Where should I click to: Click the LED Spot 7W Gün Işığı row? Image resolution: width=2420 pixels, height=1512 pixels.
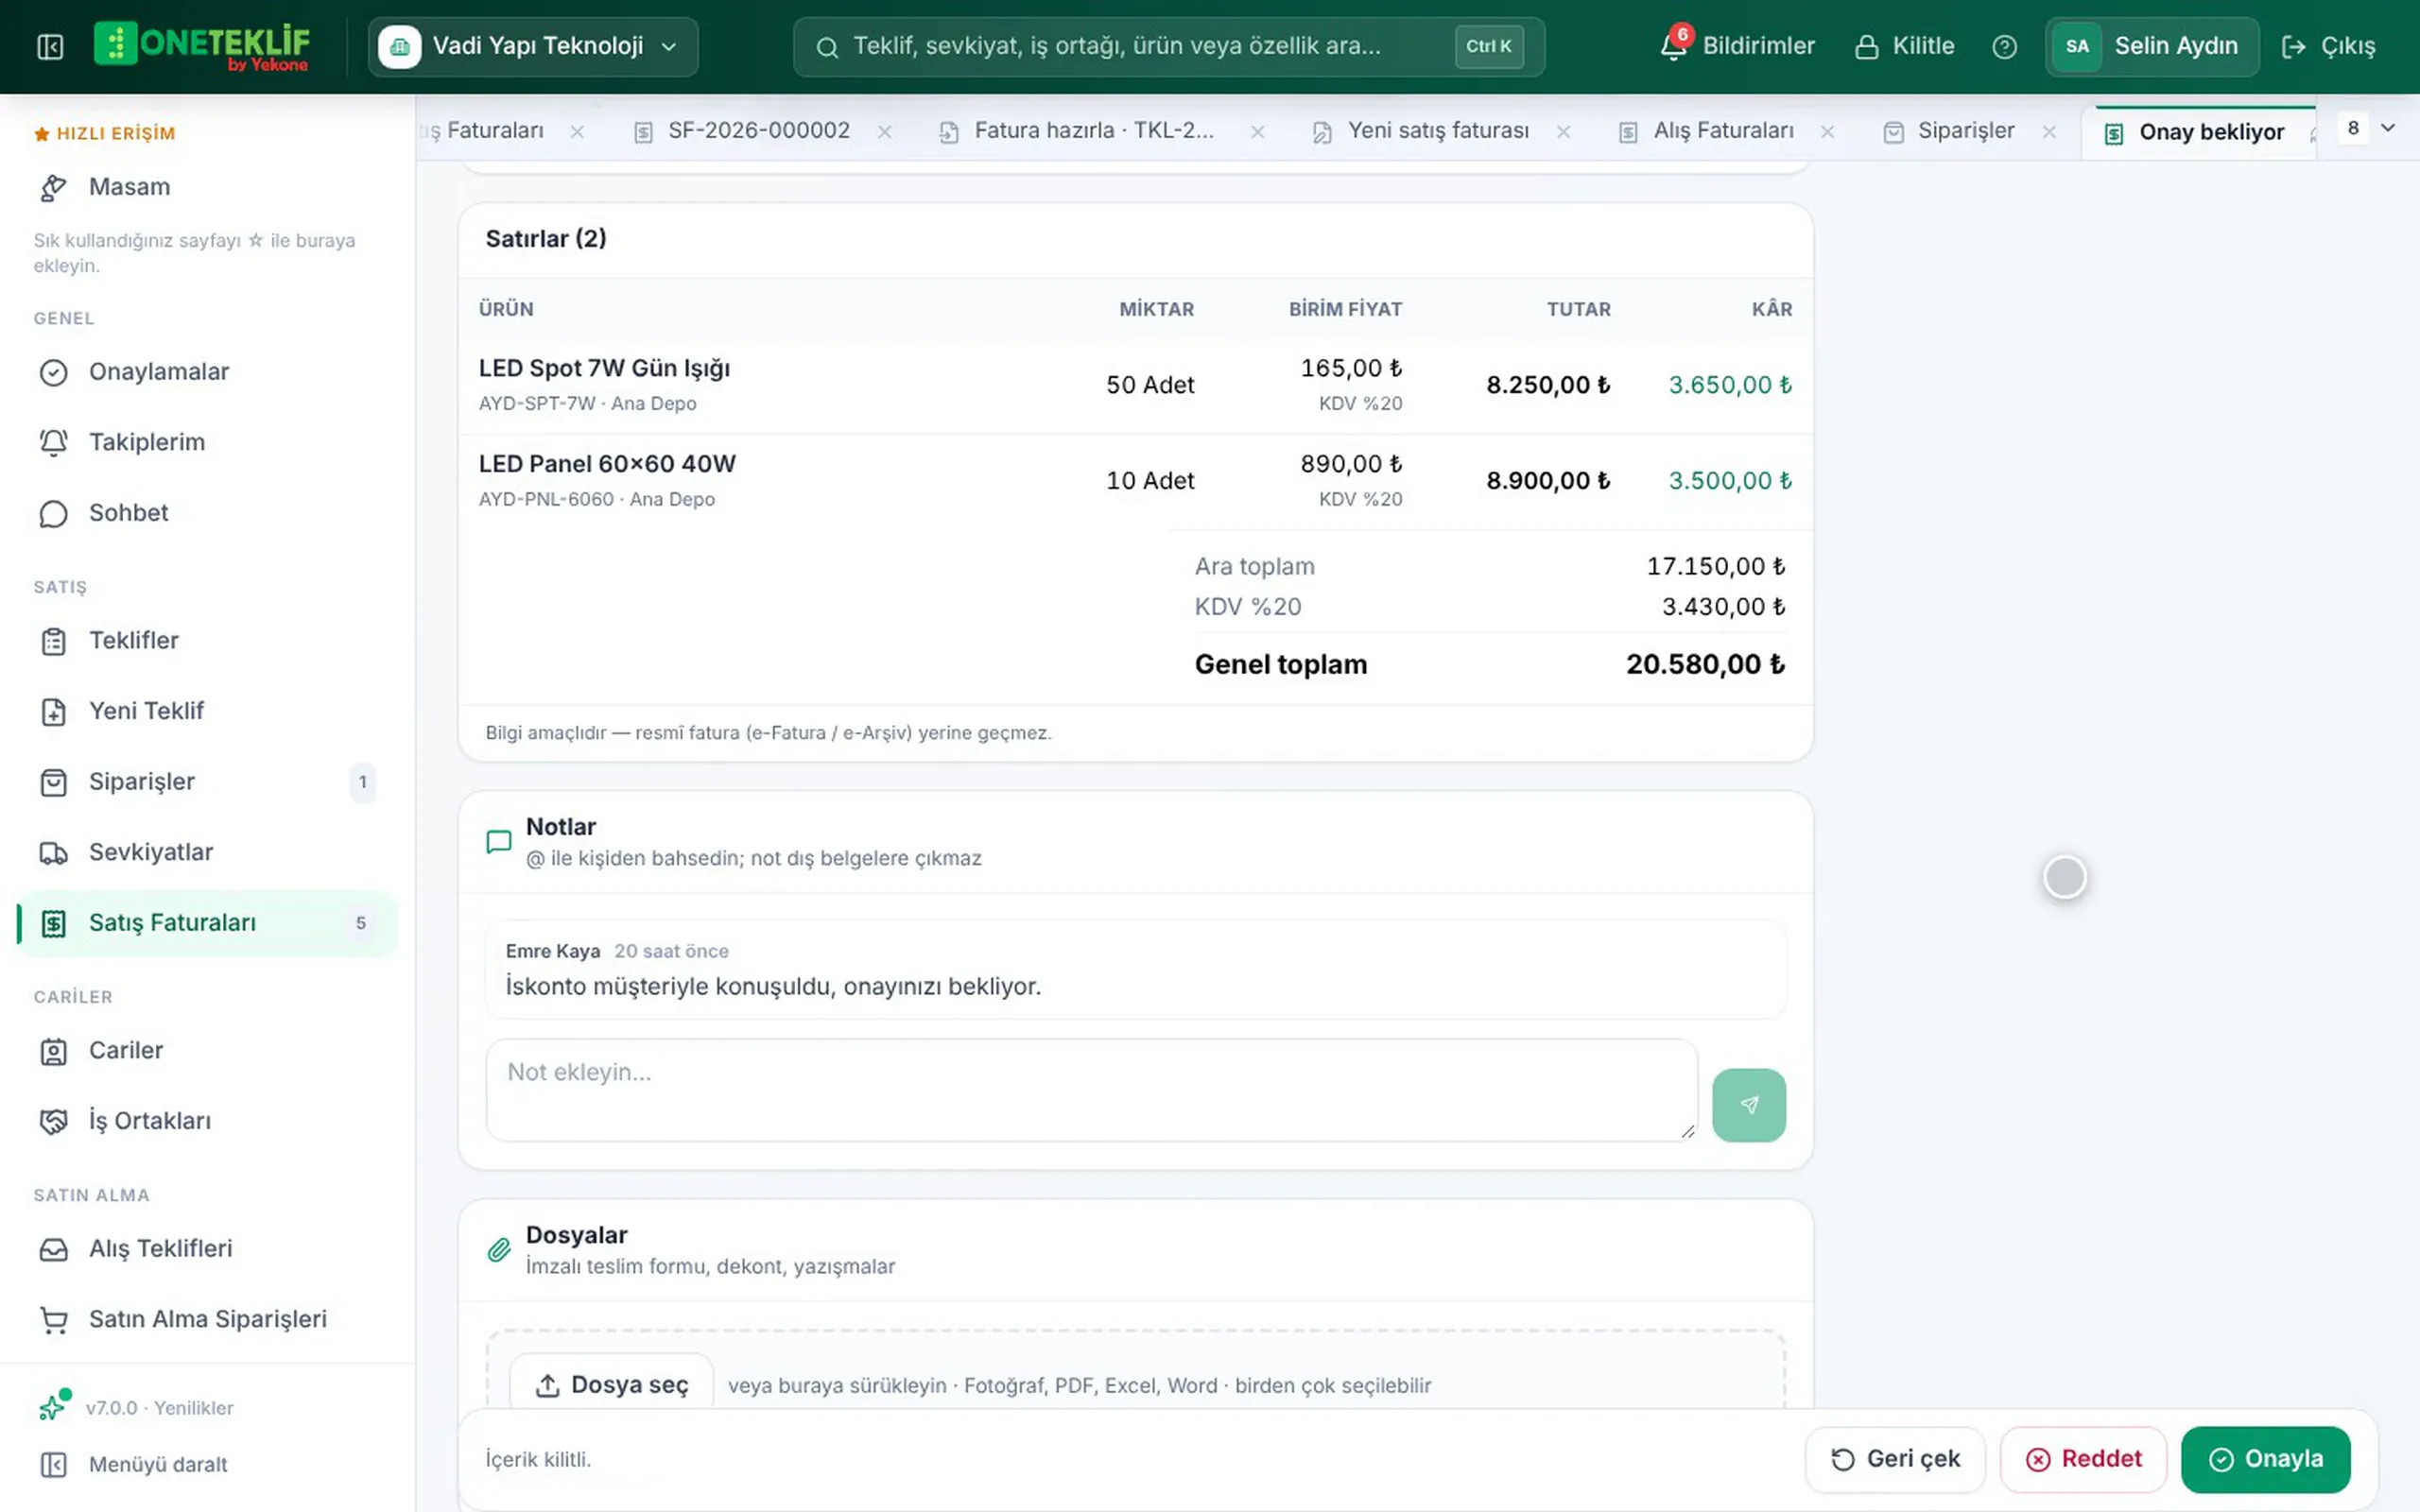tap(1135, 386)
